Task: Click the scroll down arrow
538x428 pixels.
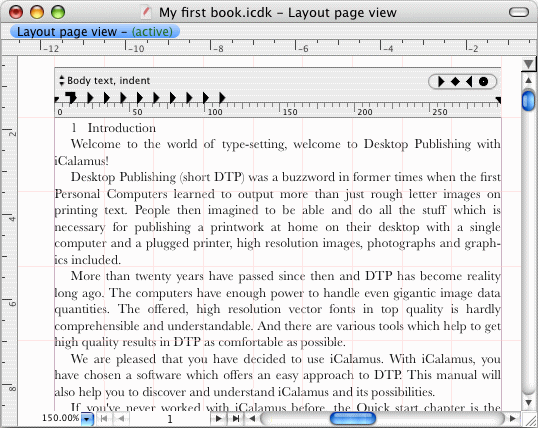Action: tap(528, 402)
